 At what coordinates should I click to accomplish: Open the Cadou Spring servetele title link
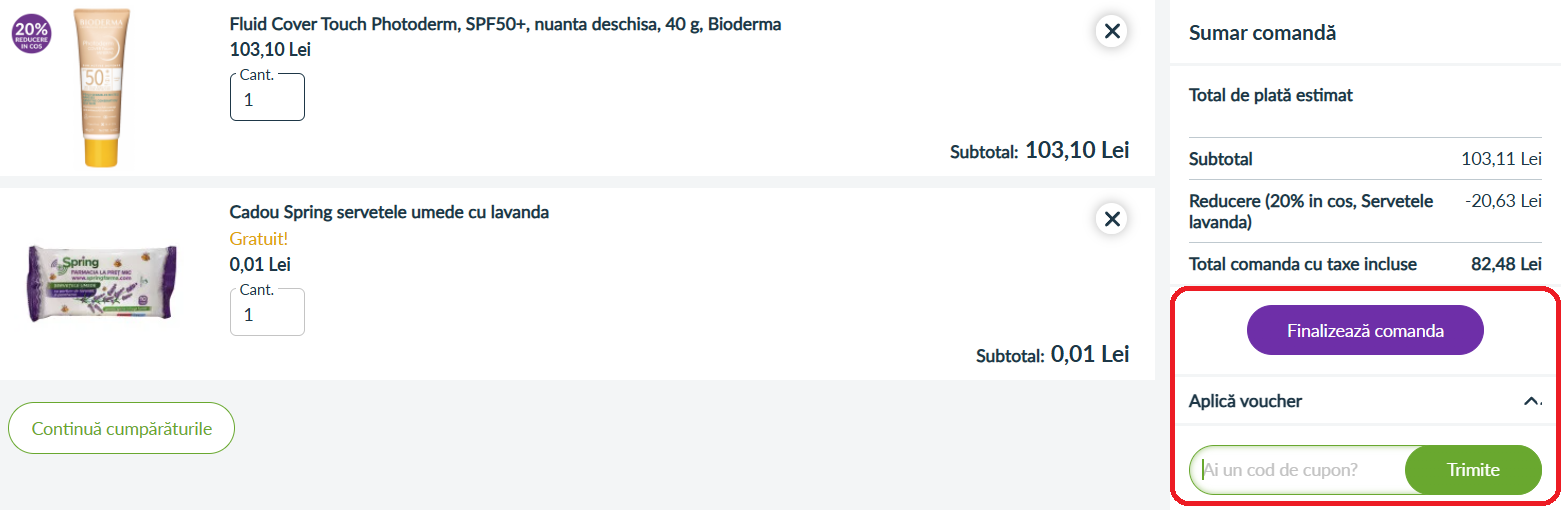(389, 212)
